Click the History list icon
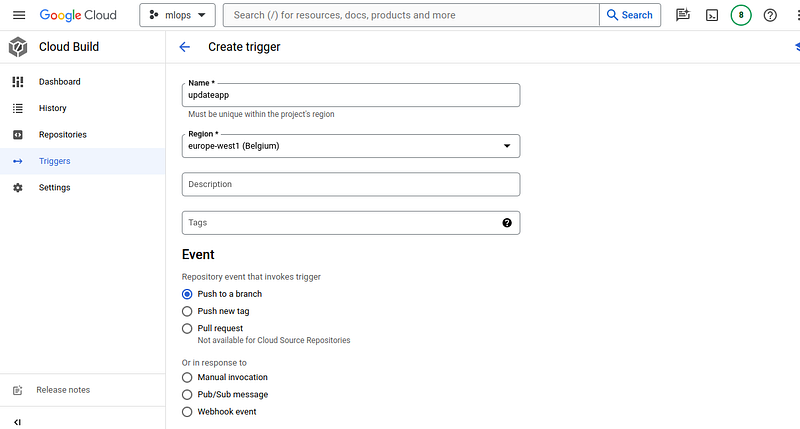 (x=18, y=108)
